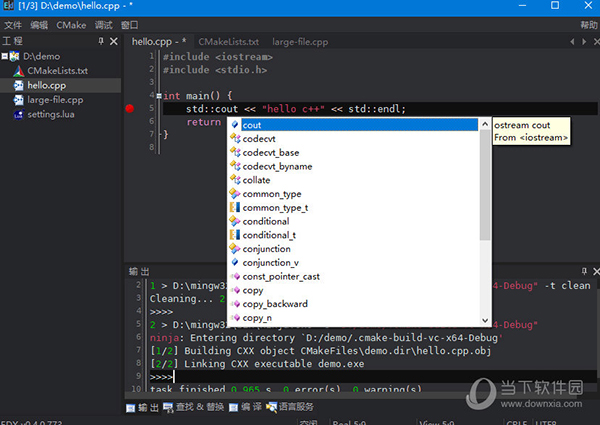This screenshot has height=425, width=600.
Task: Collapse the main() code fold on line 4
Action: [159, 96]
